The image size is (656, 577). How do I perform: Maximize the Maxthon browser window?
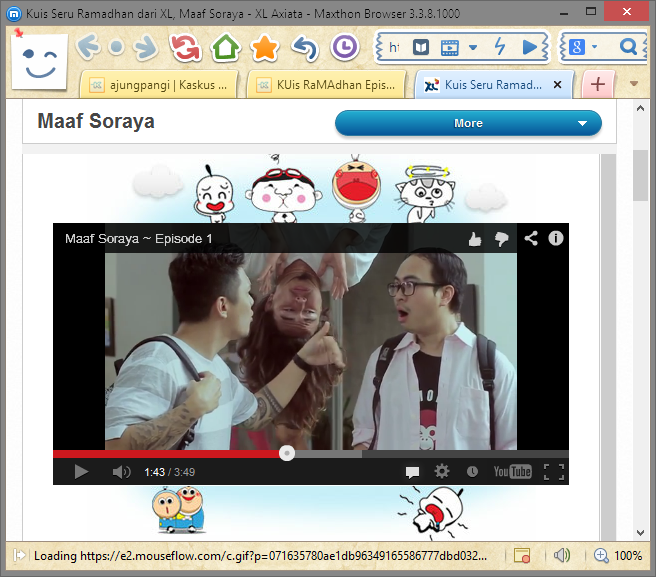pyautogui.click(x=591, y=11)
